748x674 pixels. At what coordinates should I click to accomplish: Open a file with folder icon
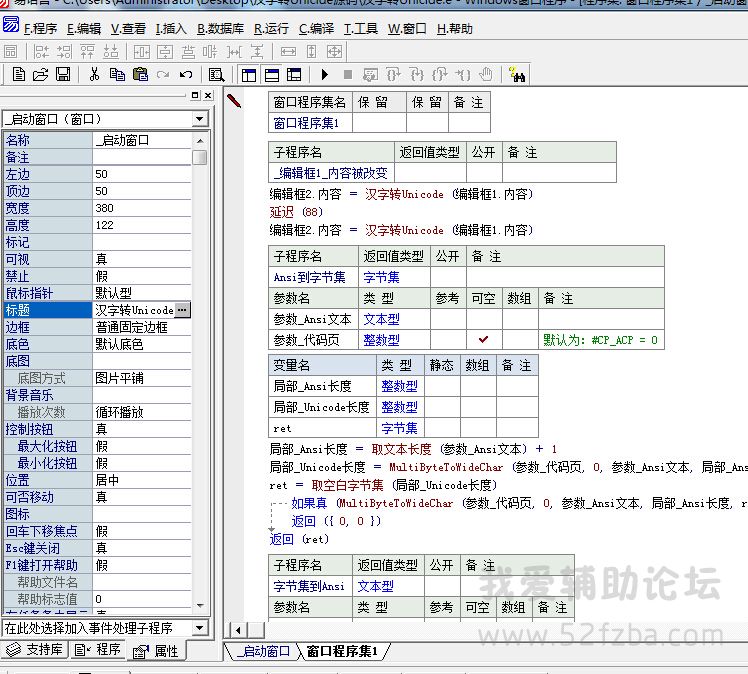[41, 75]
